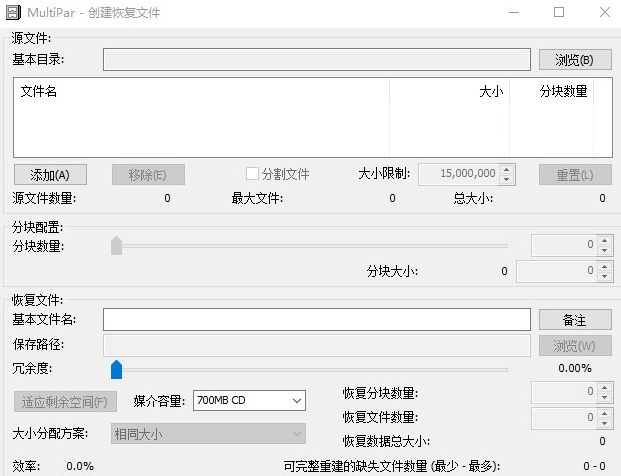Click the 备注 comment button
Viewport: 621px width, 476px height.
tap(575, 320)
